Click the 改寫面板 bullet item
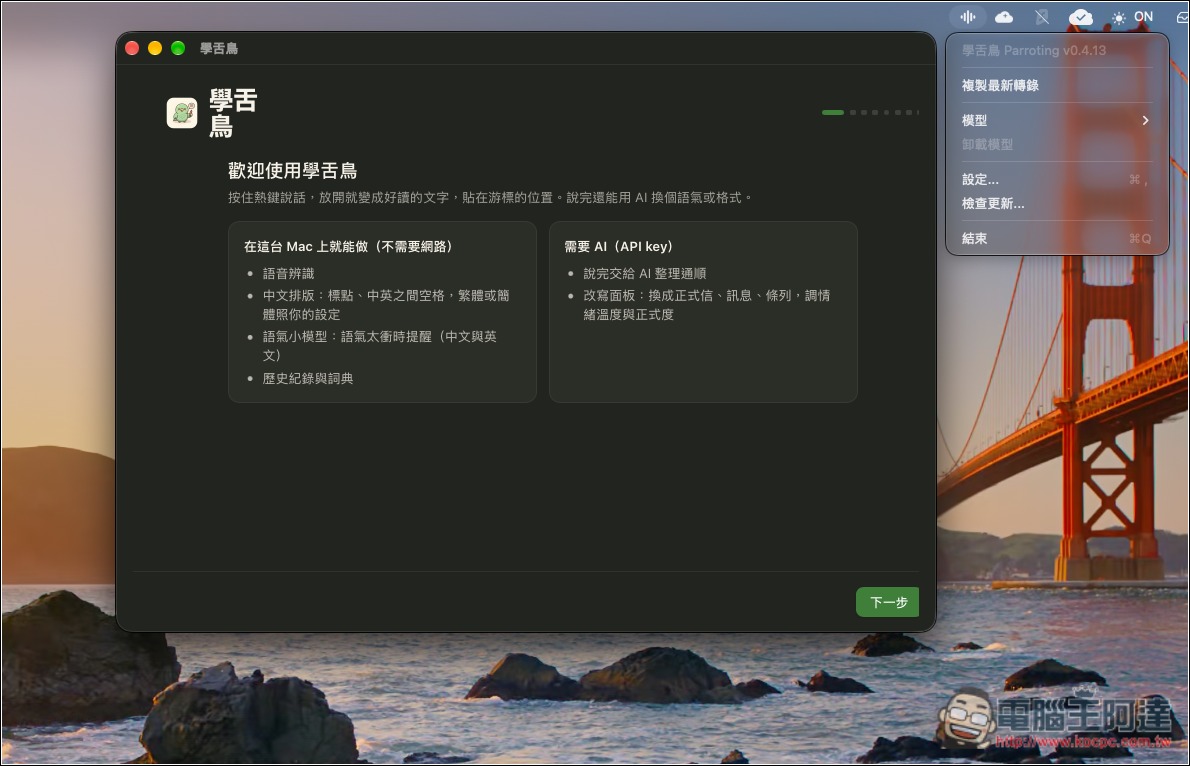 point(706,304)
